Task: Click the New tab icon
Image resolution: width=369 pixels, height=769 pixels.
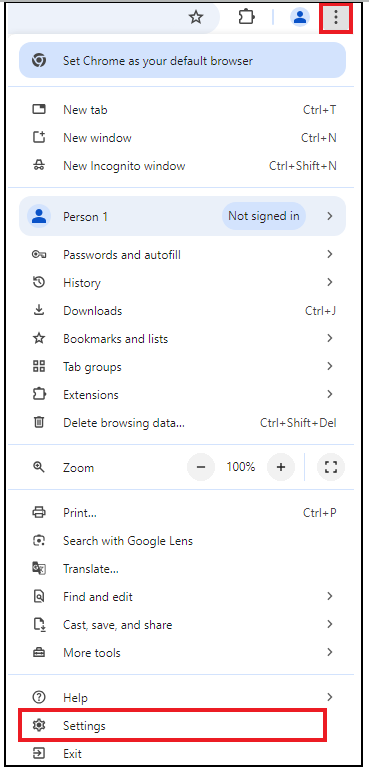Action: tap(39, 109)
